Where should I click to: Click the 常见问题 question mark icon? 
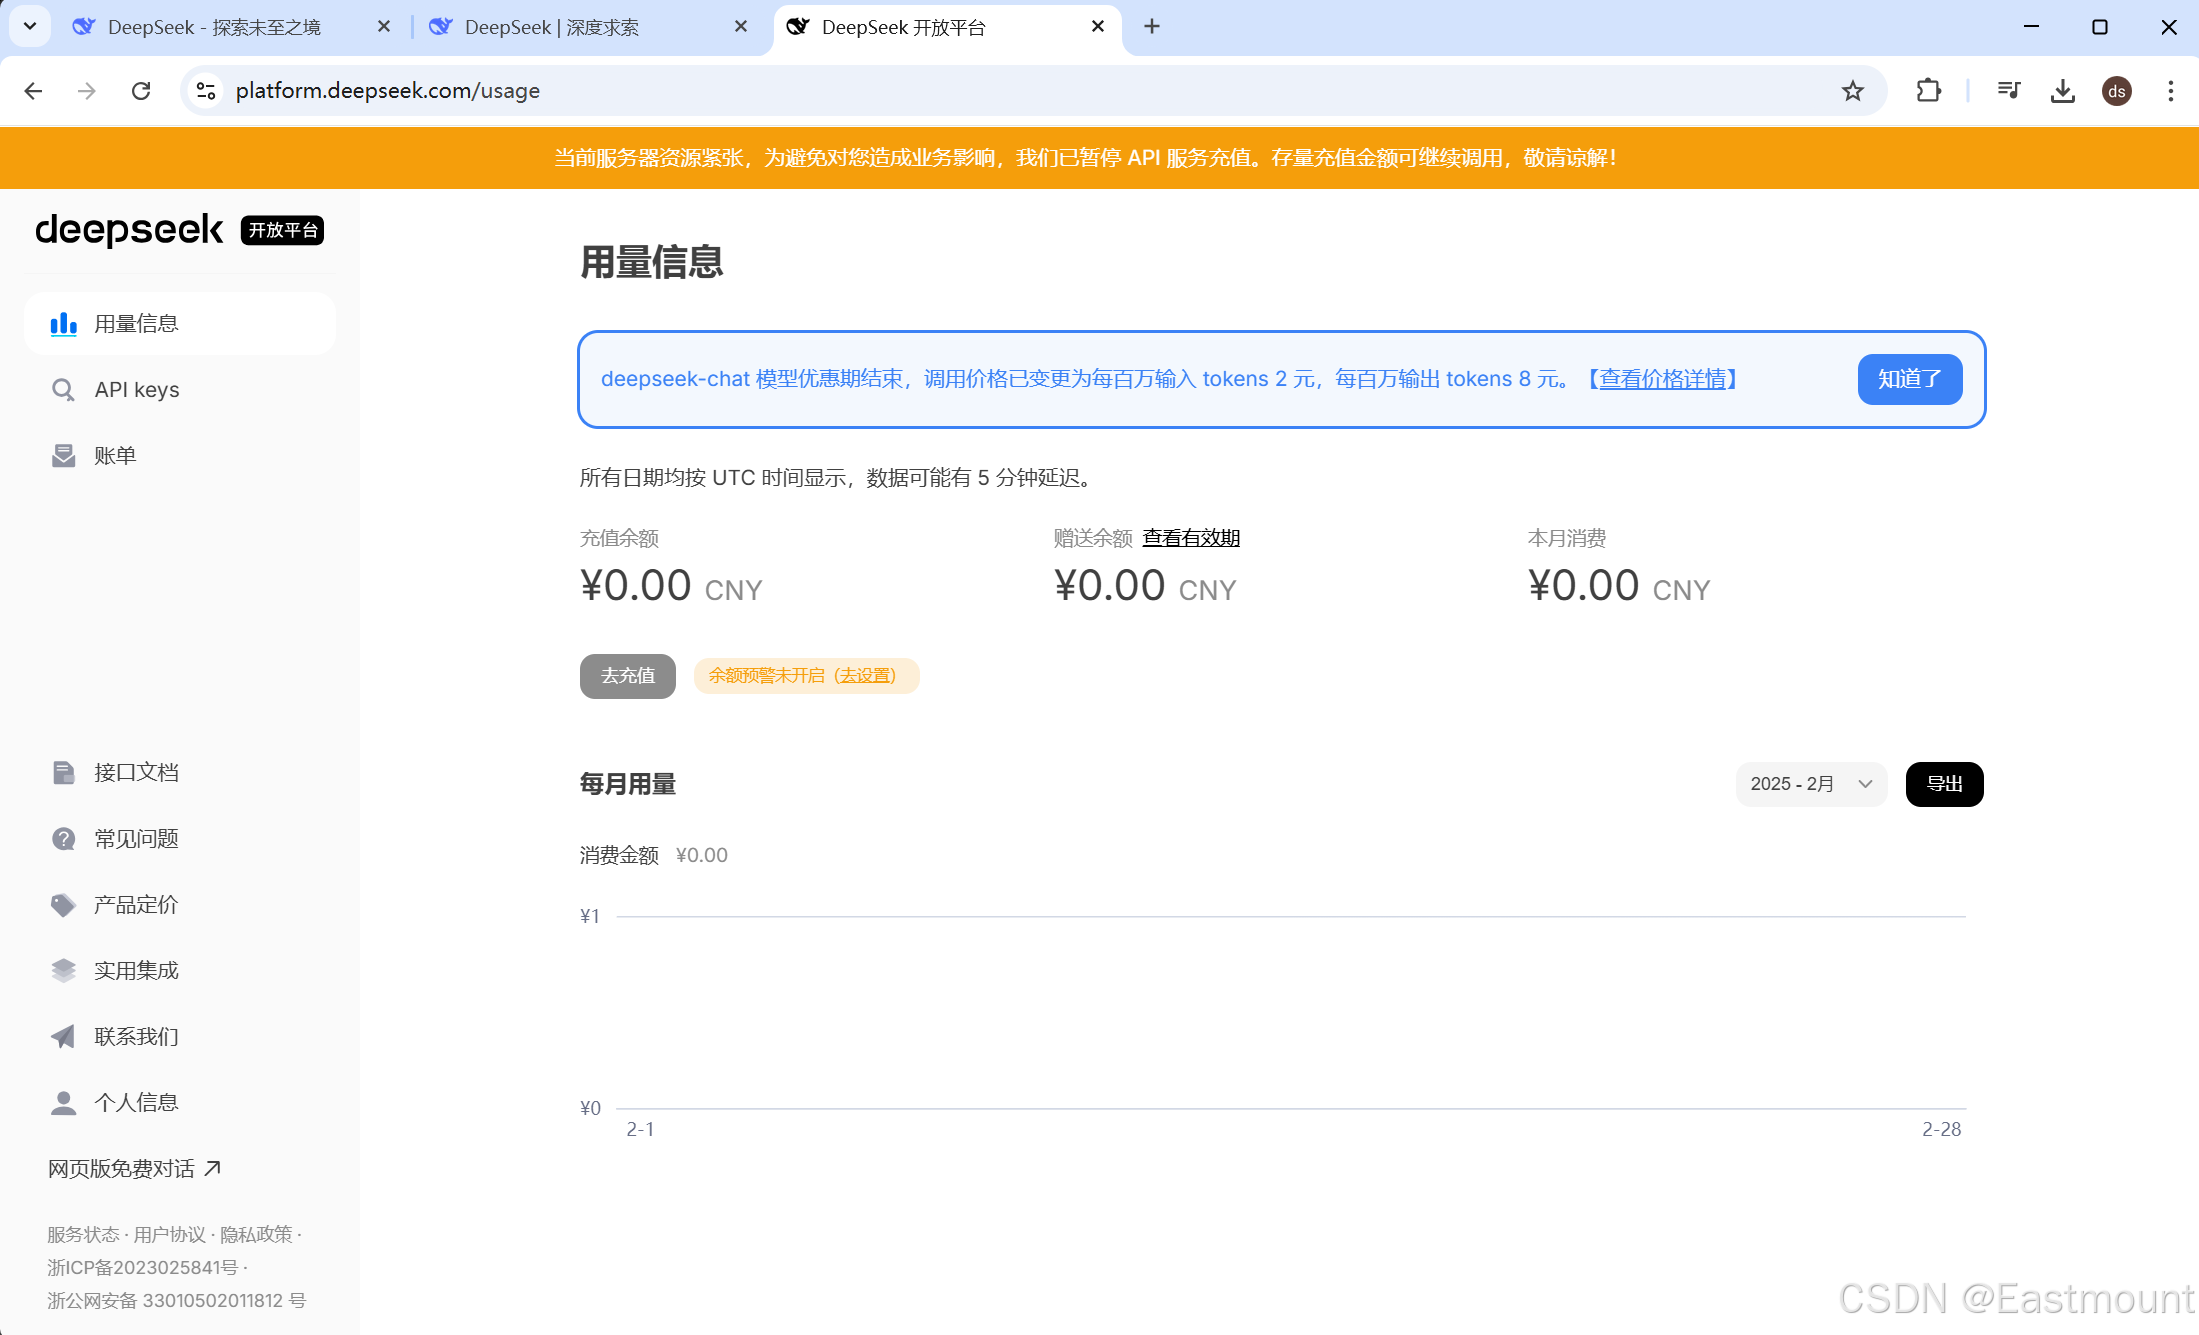coord(63,838)
